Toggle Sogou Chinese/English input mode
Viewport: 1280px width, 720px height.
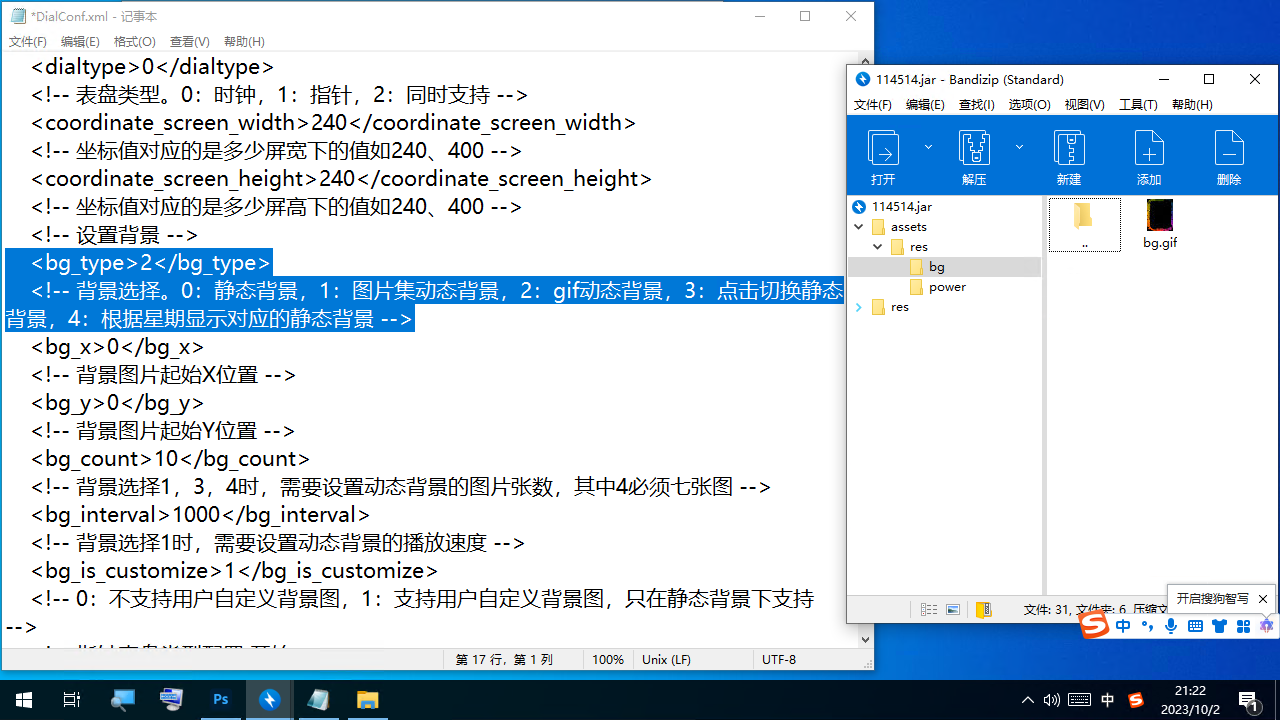coord(1123,626)
